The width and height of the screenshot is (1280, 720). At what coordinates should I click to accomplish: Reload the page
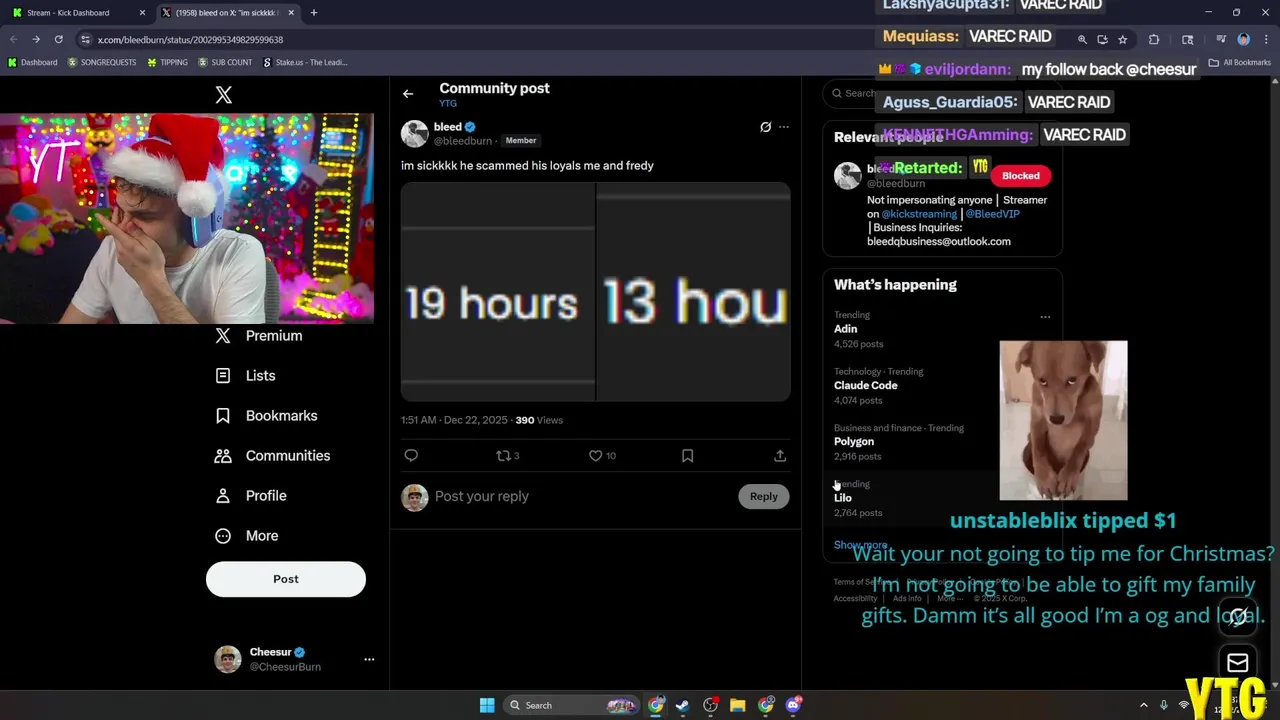pos(59,39)
